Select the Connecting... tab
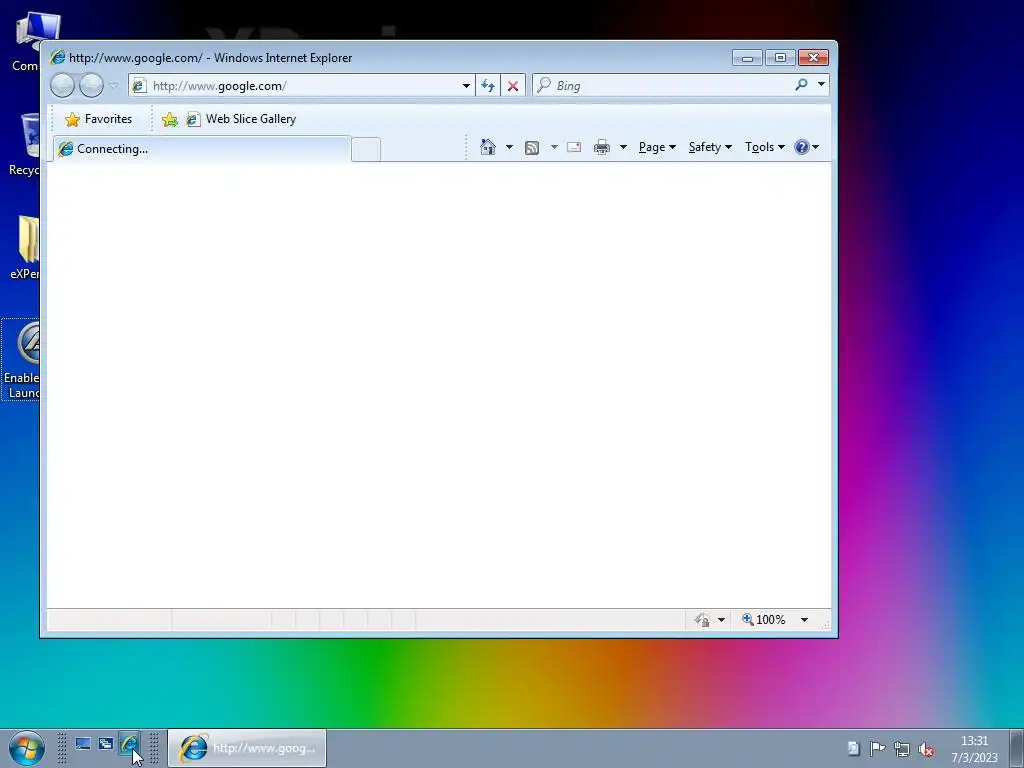This screenshot has width=1024, height=768. point(202,149)
